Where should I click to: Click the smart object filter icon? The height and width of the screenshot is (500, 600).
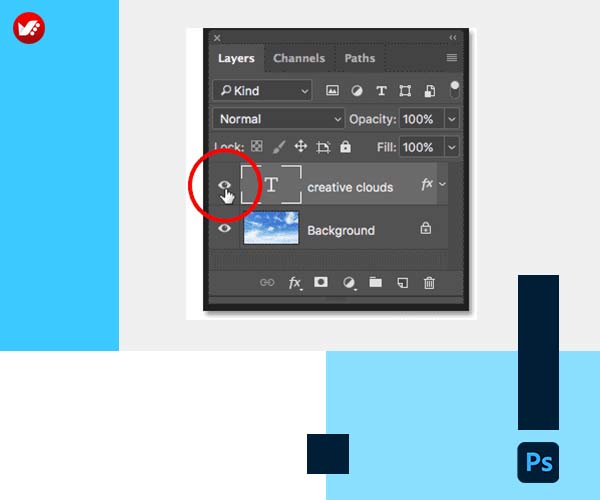point(429,90)
